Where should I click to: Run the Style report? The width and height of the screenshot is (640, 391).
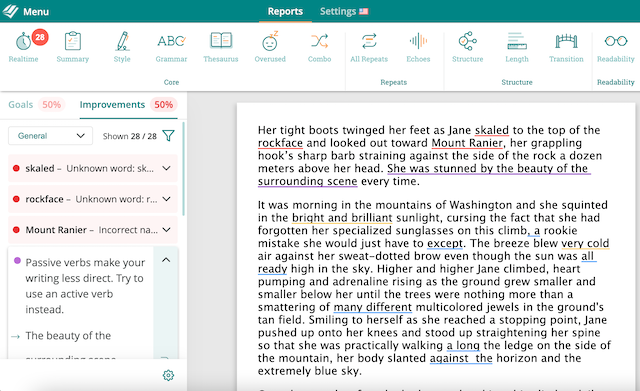pos(122,41)
